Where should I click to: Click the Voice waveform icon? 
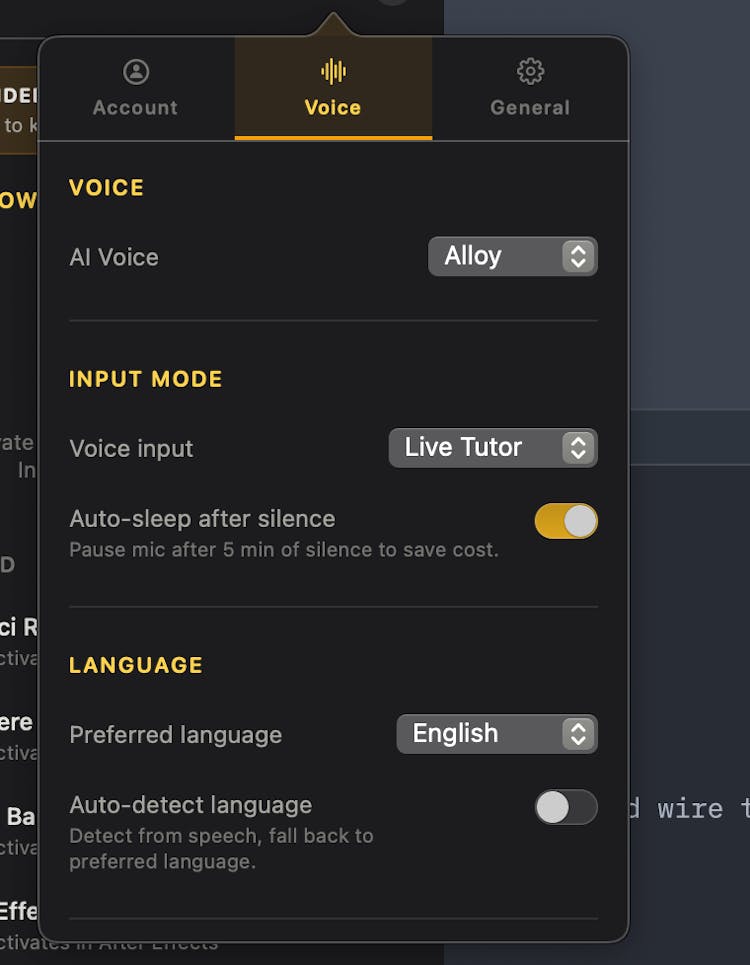333,71
